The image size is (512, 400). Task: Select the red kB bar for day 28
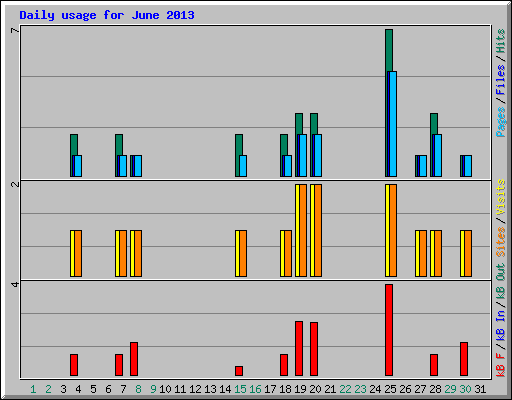tap(434, 365)
